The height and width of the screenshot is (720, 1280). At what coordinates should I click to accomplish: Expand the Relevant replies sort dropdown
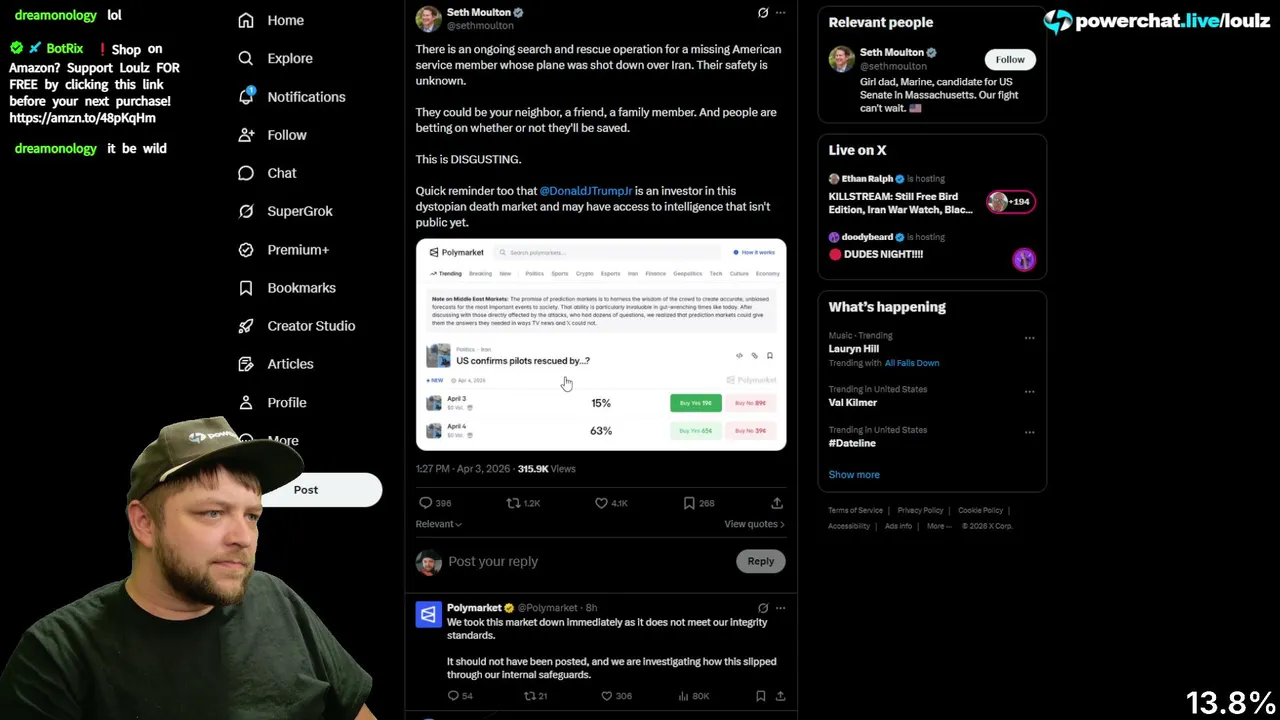pos(439,524)
